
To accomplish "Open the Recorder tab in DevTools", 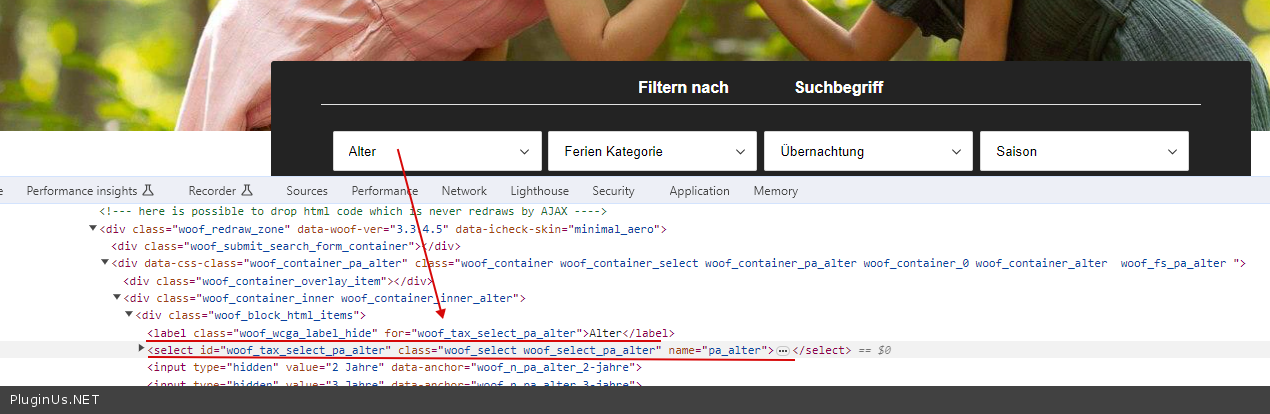I will click(212, 191).
